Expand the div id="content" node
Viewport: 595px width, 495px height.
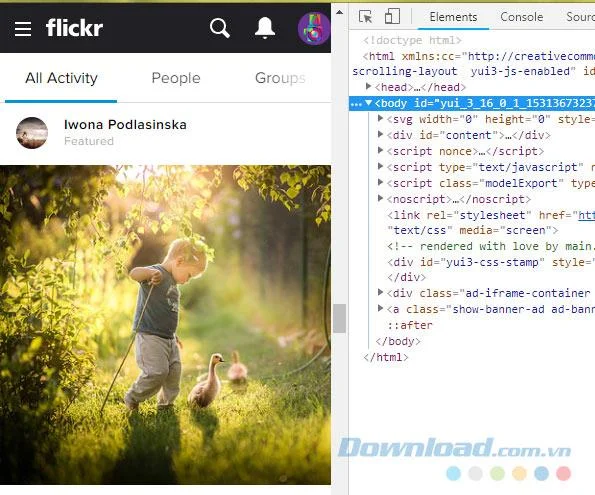click(380, 134)
